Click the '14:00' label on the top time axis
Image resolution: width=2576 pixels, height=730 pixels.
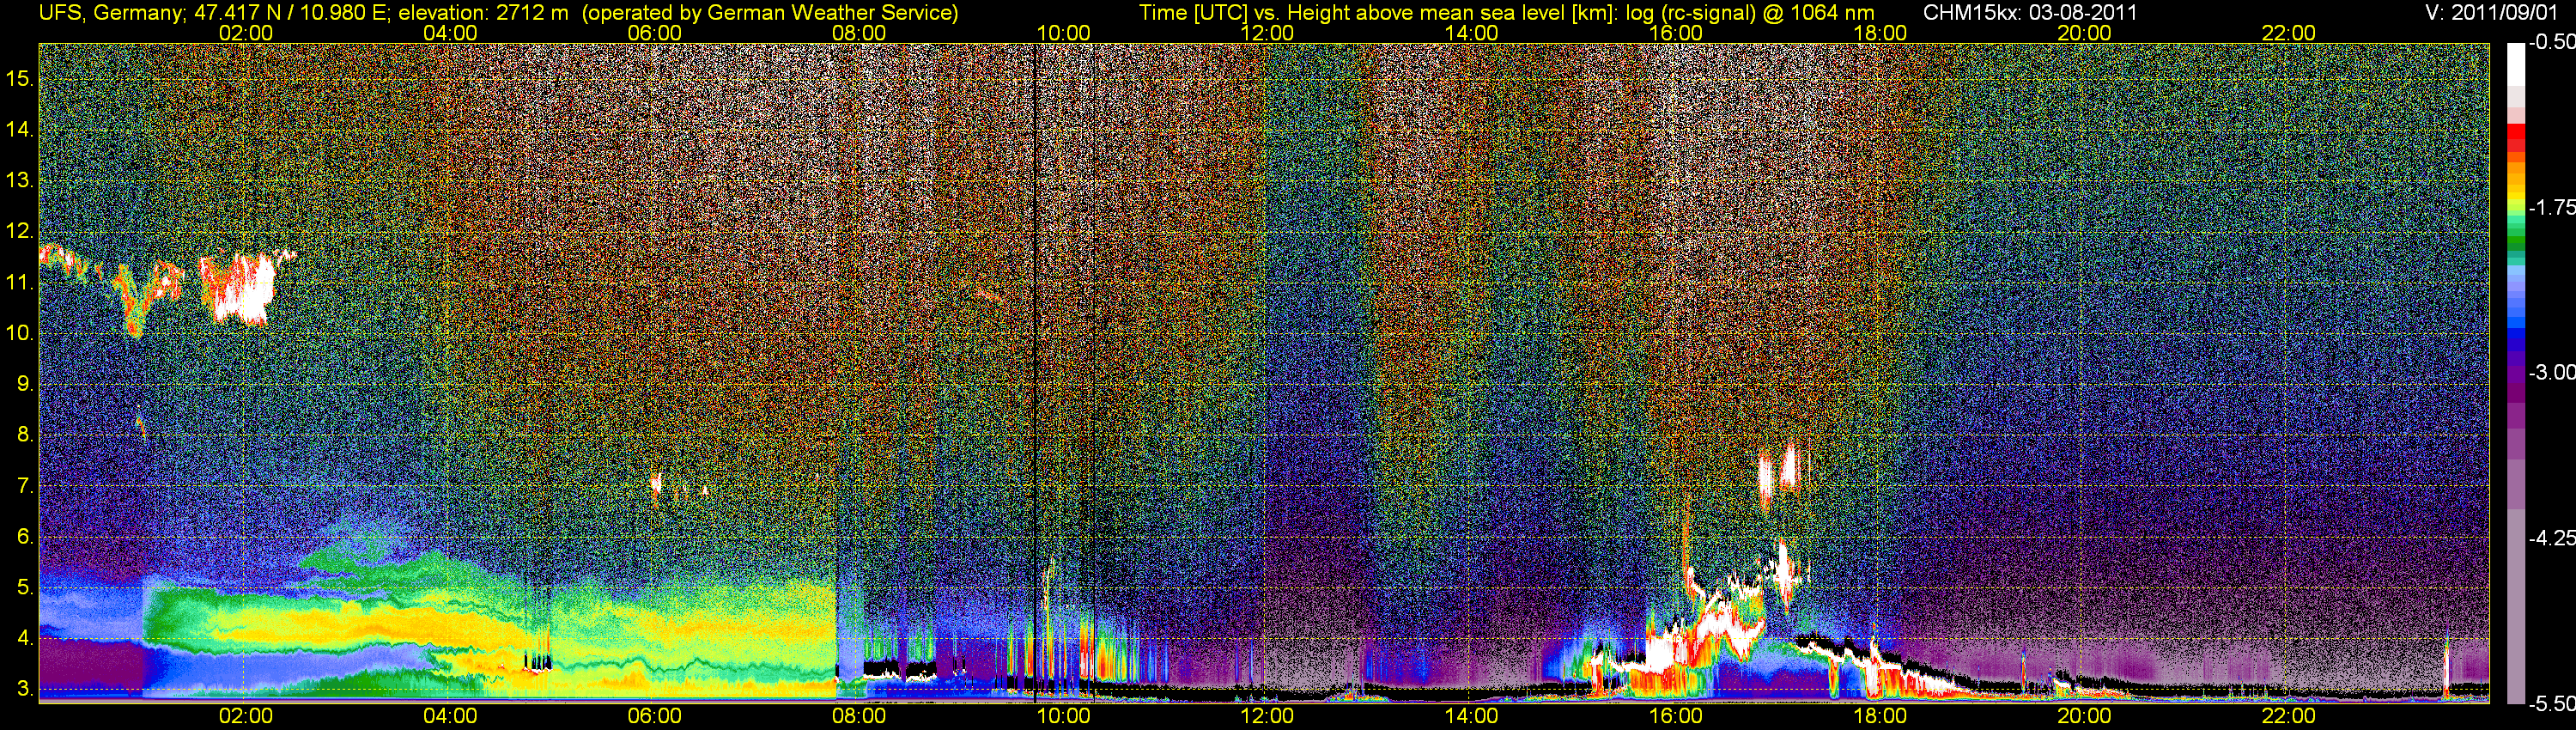pyautogui.click(x=1471, y=33)
